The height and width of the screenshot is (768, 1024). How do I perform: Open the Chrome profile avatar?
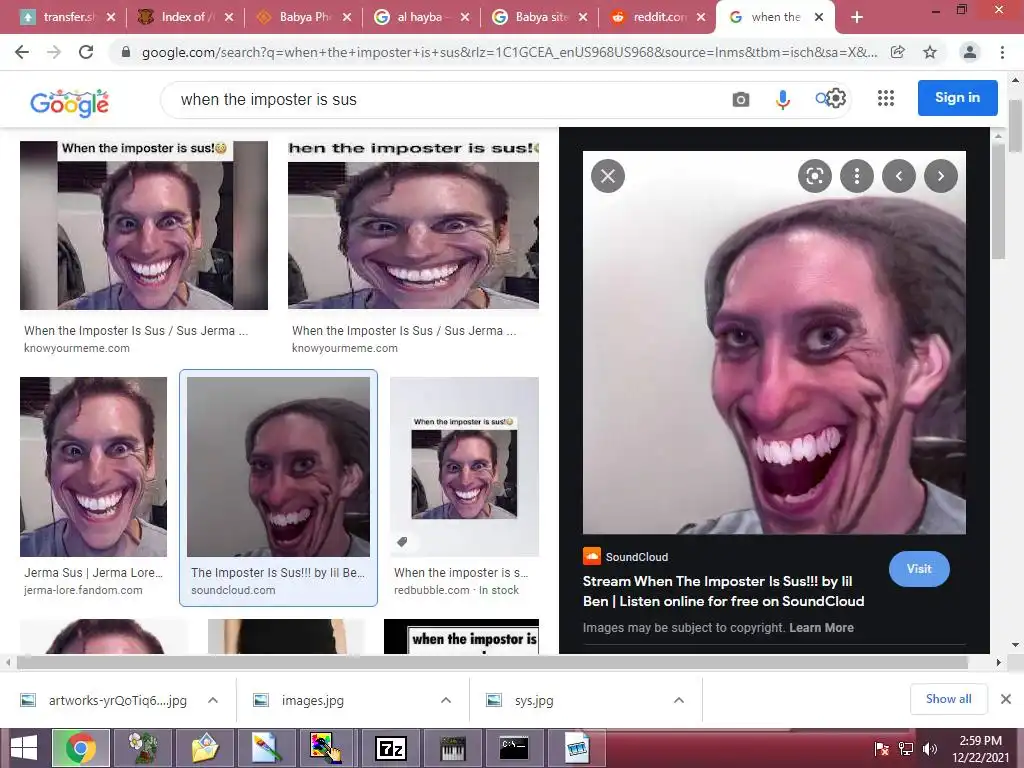970,52
